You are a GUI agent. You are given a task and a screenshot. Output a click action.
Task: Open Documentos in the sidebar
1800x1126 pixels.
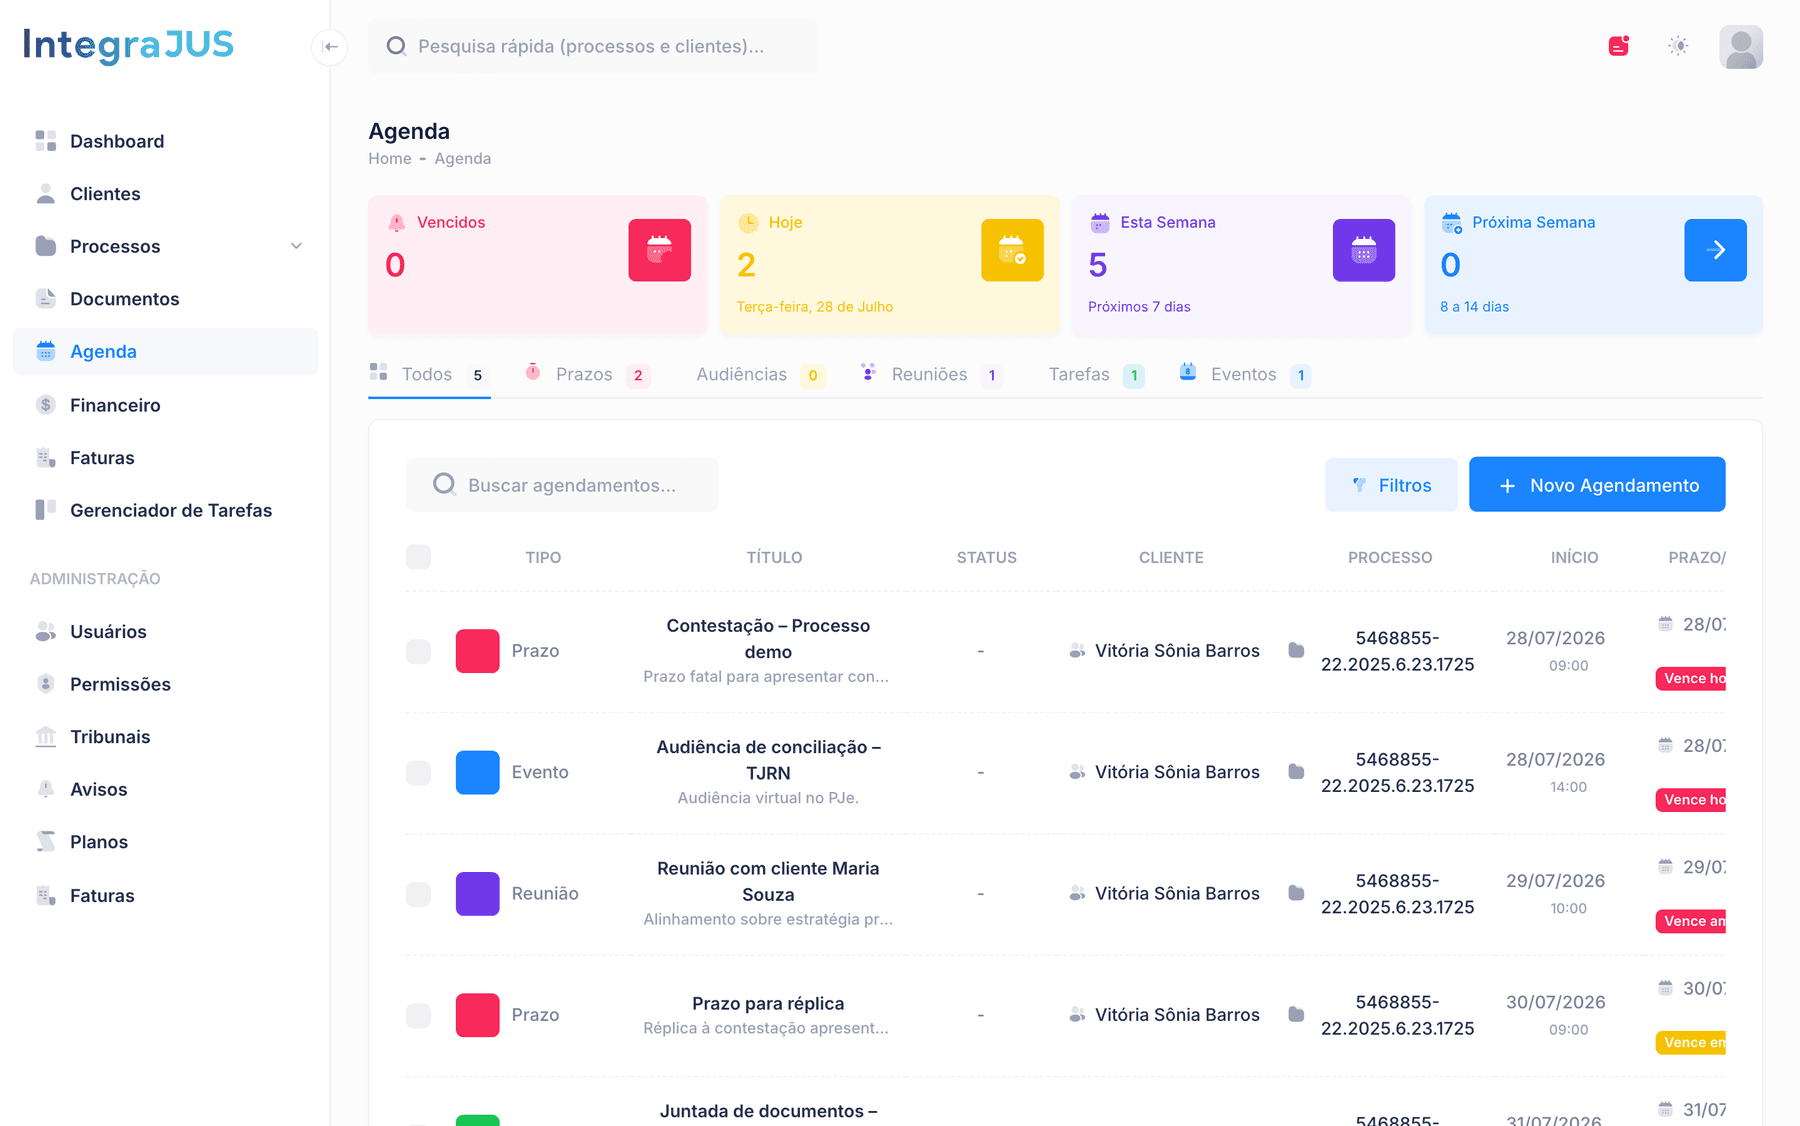point(165,299)
